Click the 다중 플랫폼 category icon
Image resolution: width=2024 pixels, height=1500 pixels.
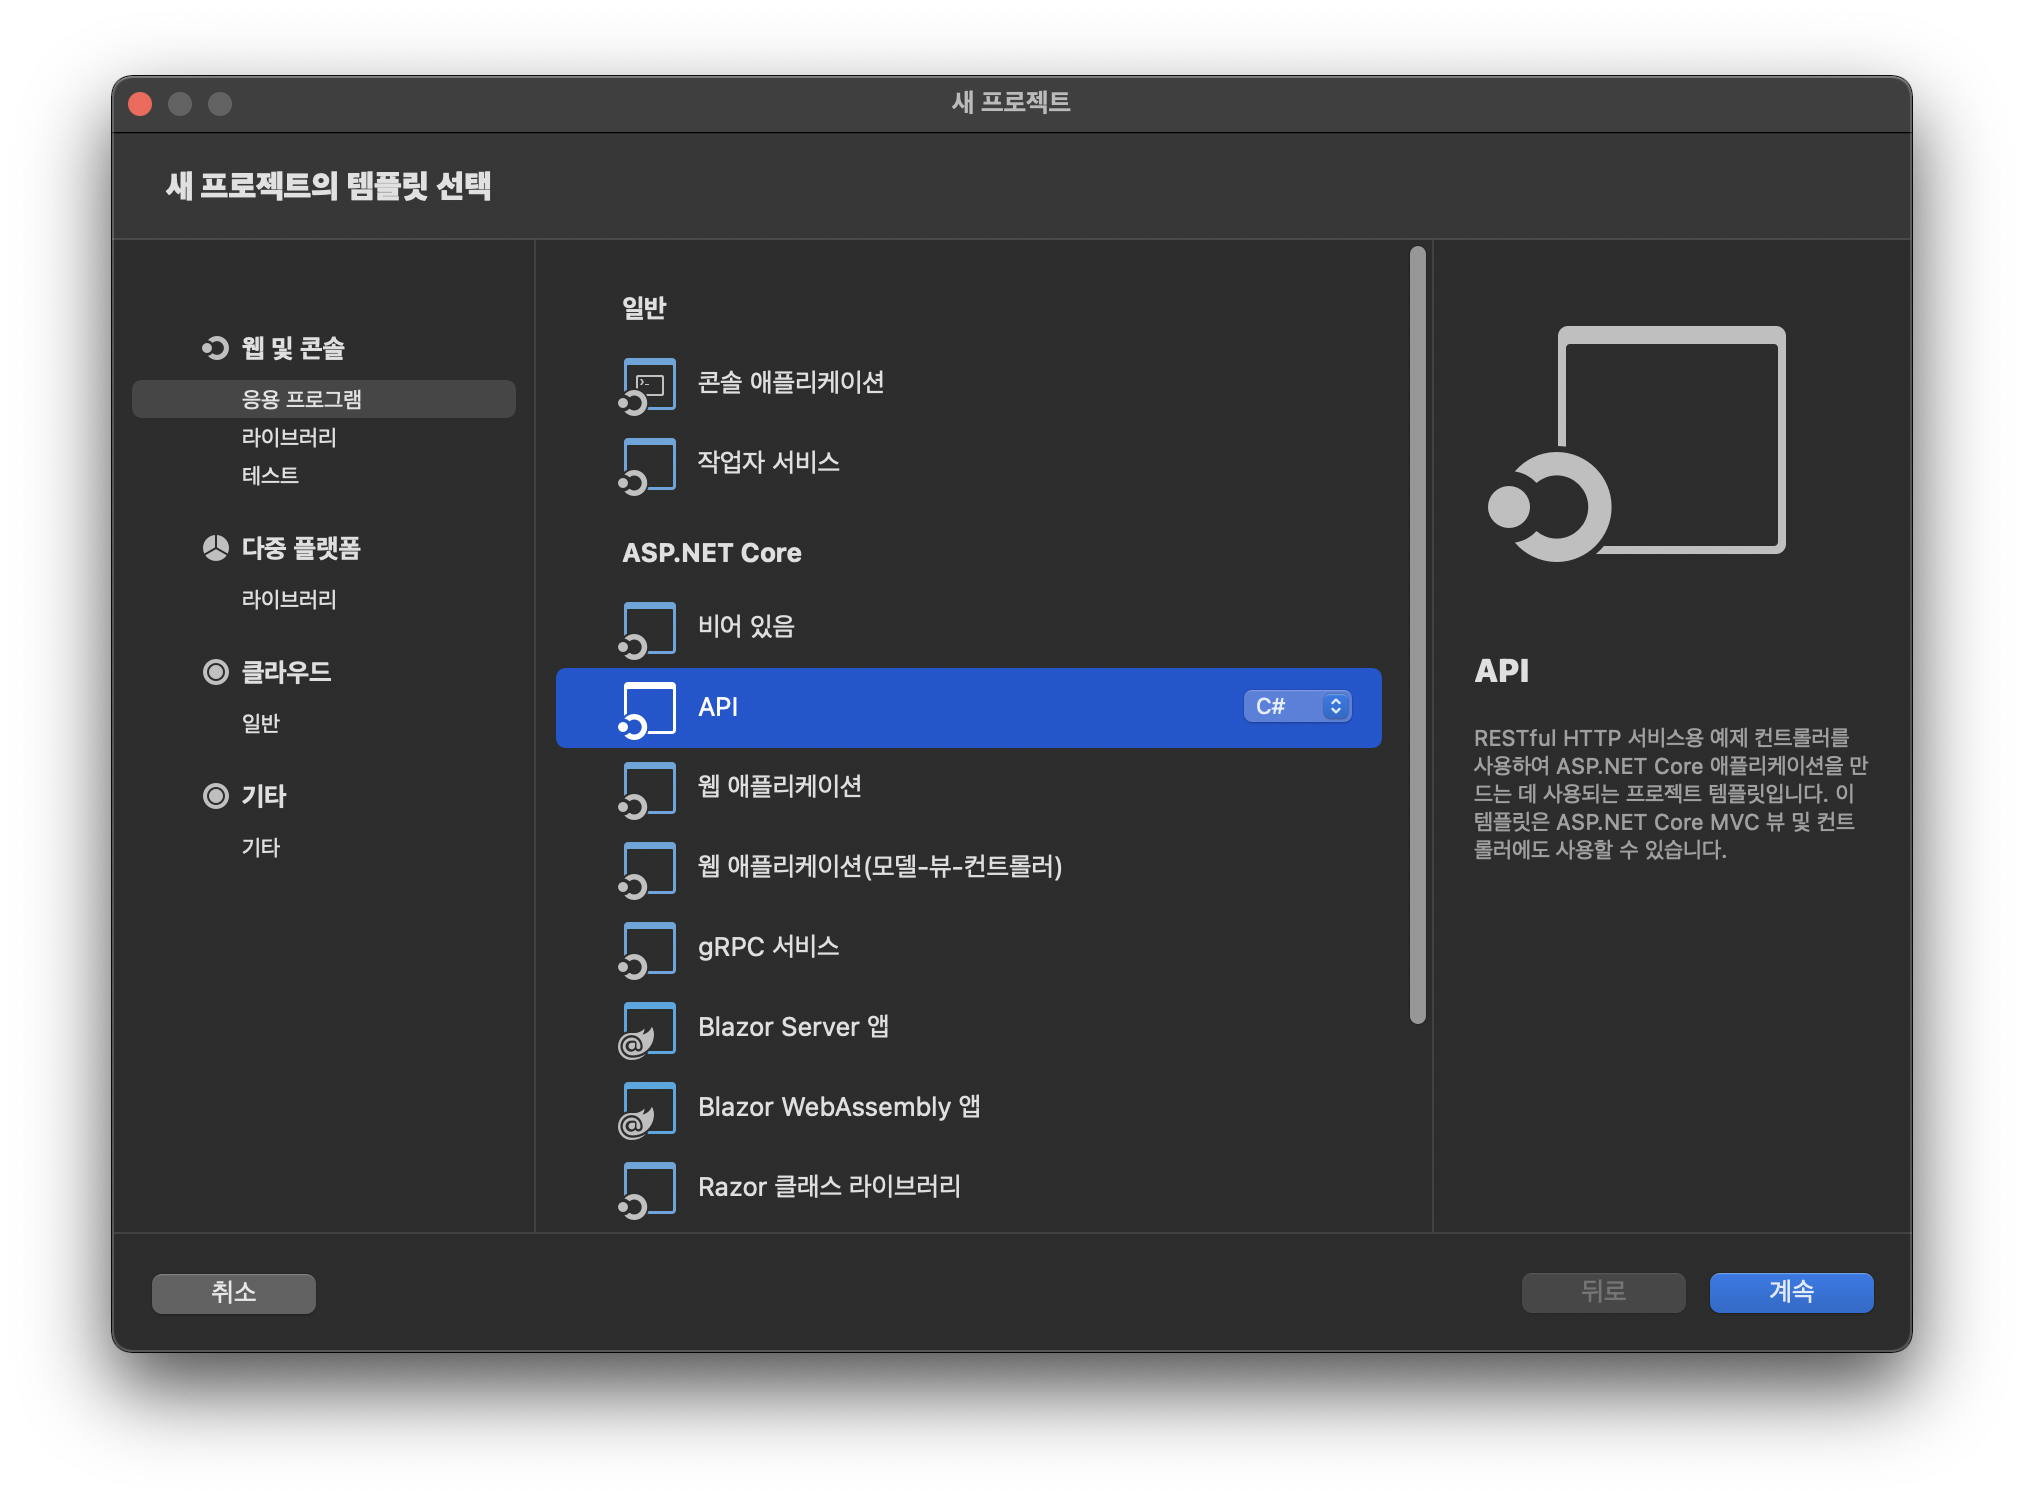[215, 548]
